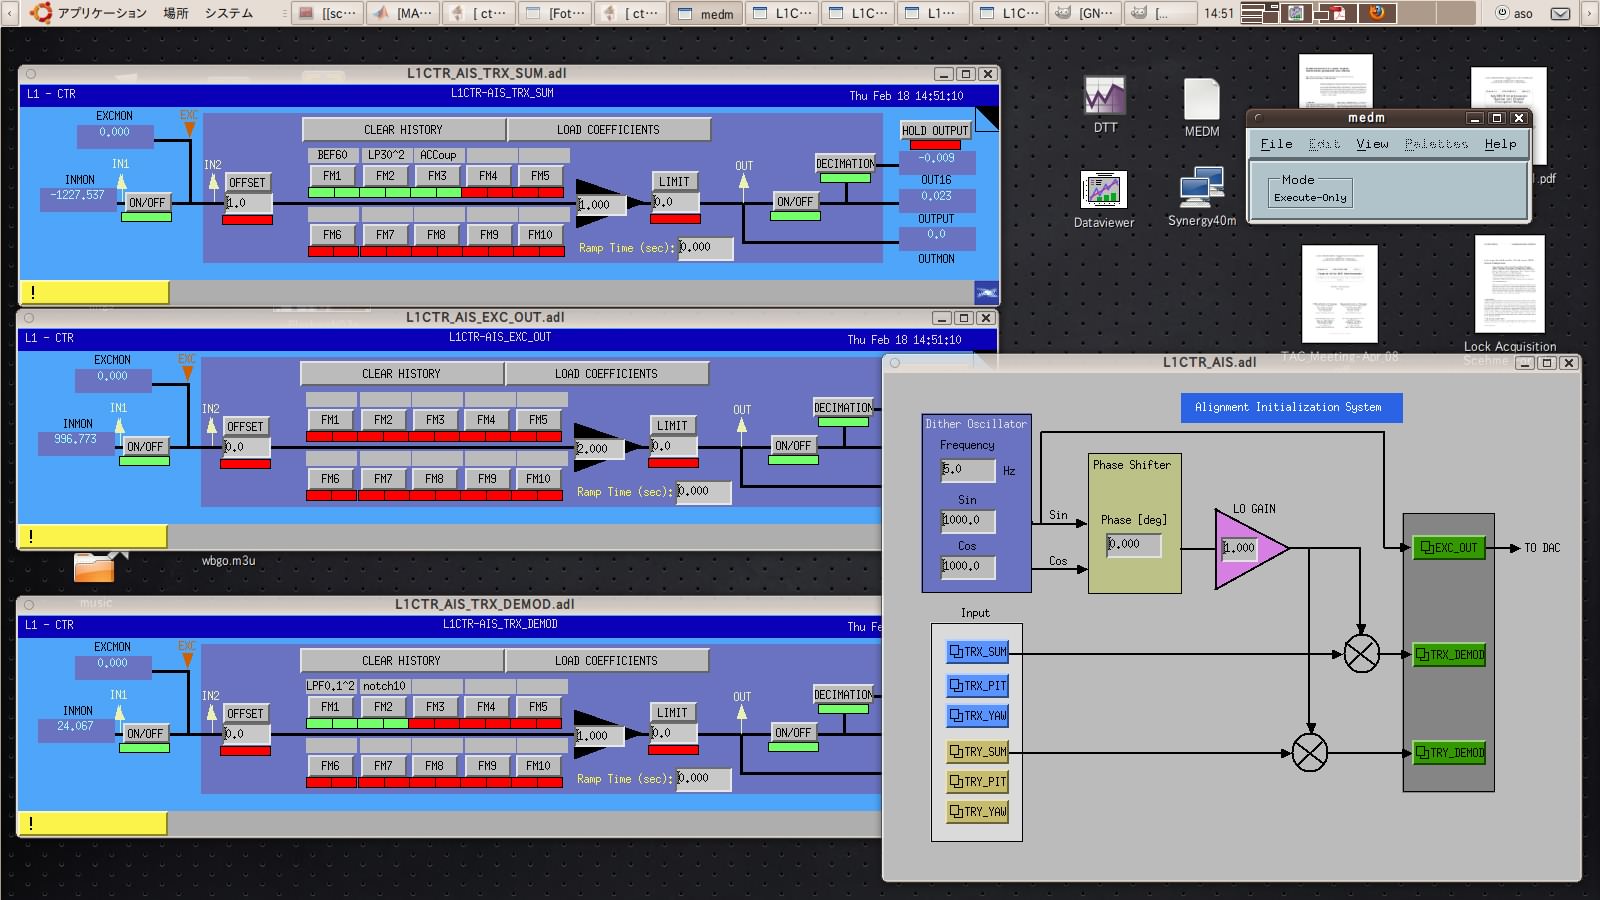
Task: Open the TRX_YAW related display
Action: pyautogui.click(x=978, y=716)
